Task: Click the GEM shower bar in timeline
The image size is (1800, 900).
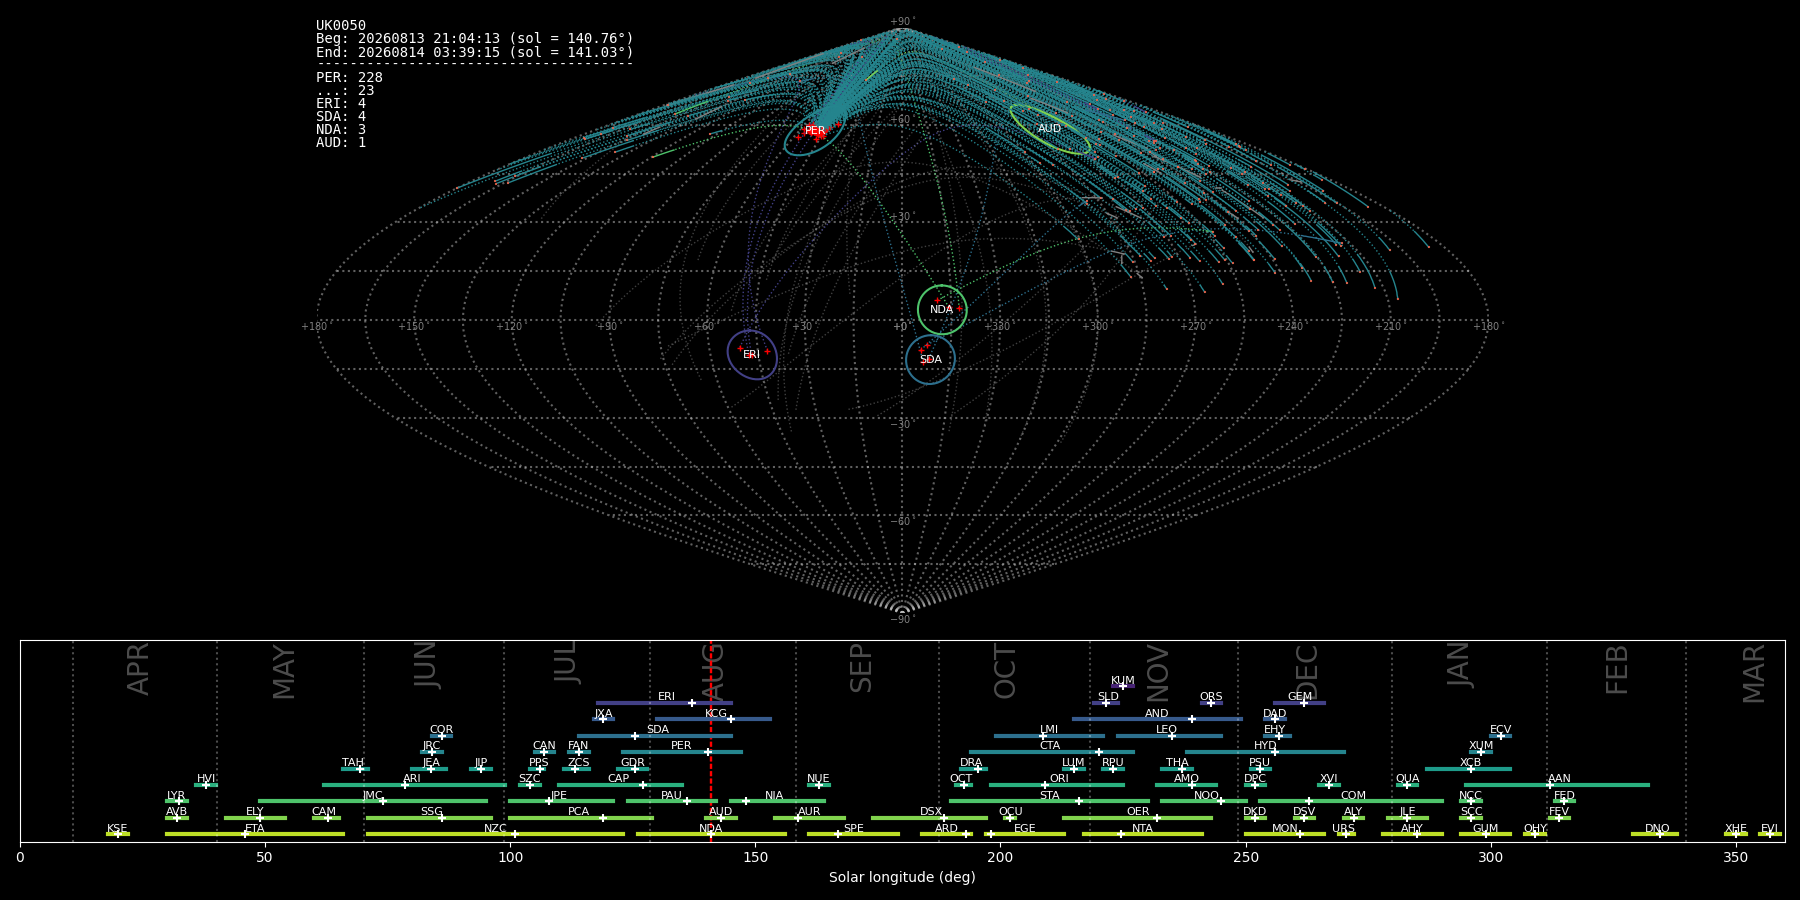Action: coord(1299,703)
